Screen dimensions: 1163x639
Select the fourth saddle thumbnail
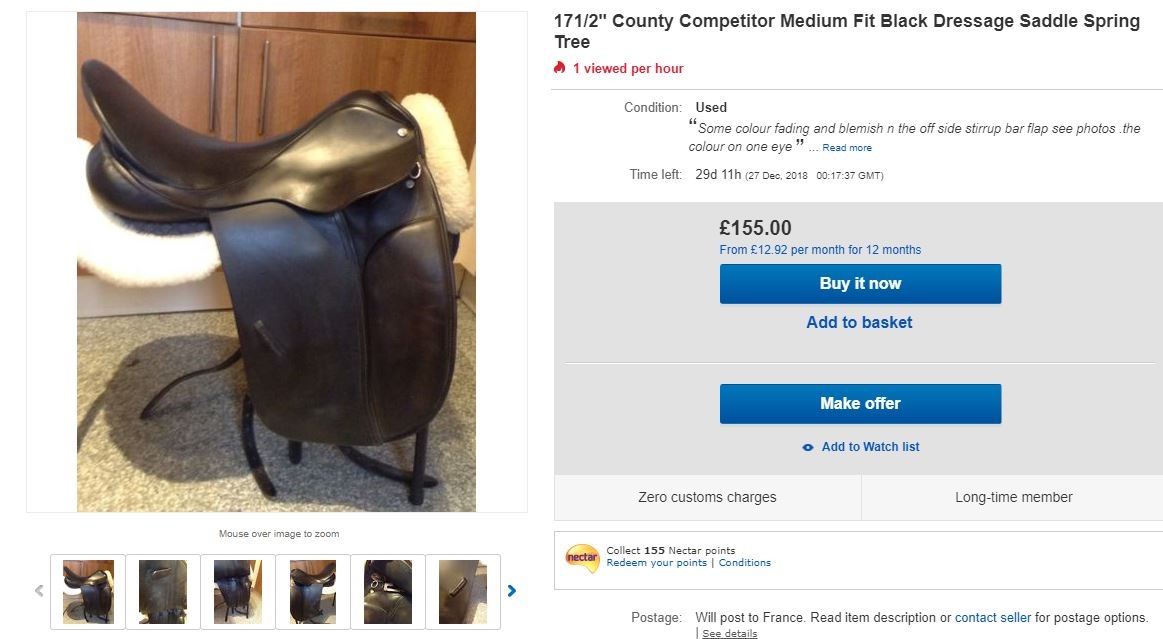(x=313, y=592)
